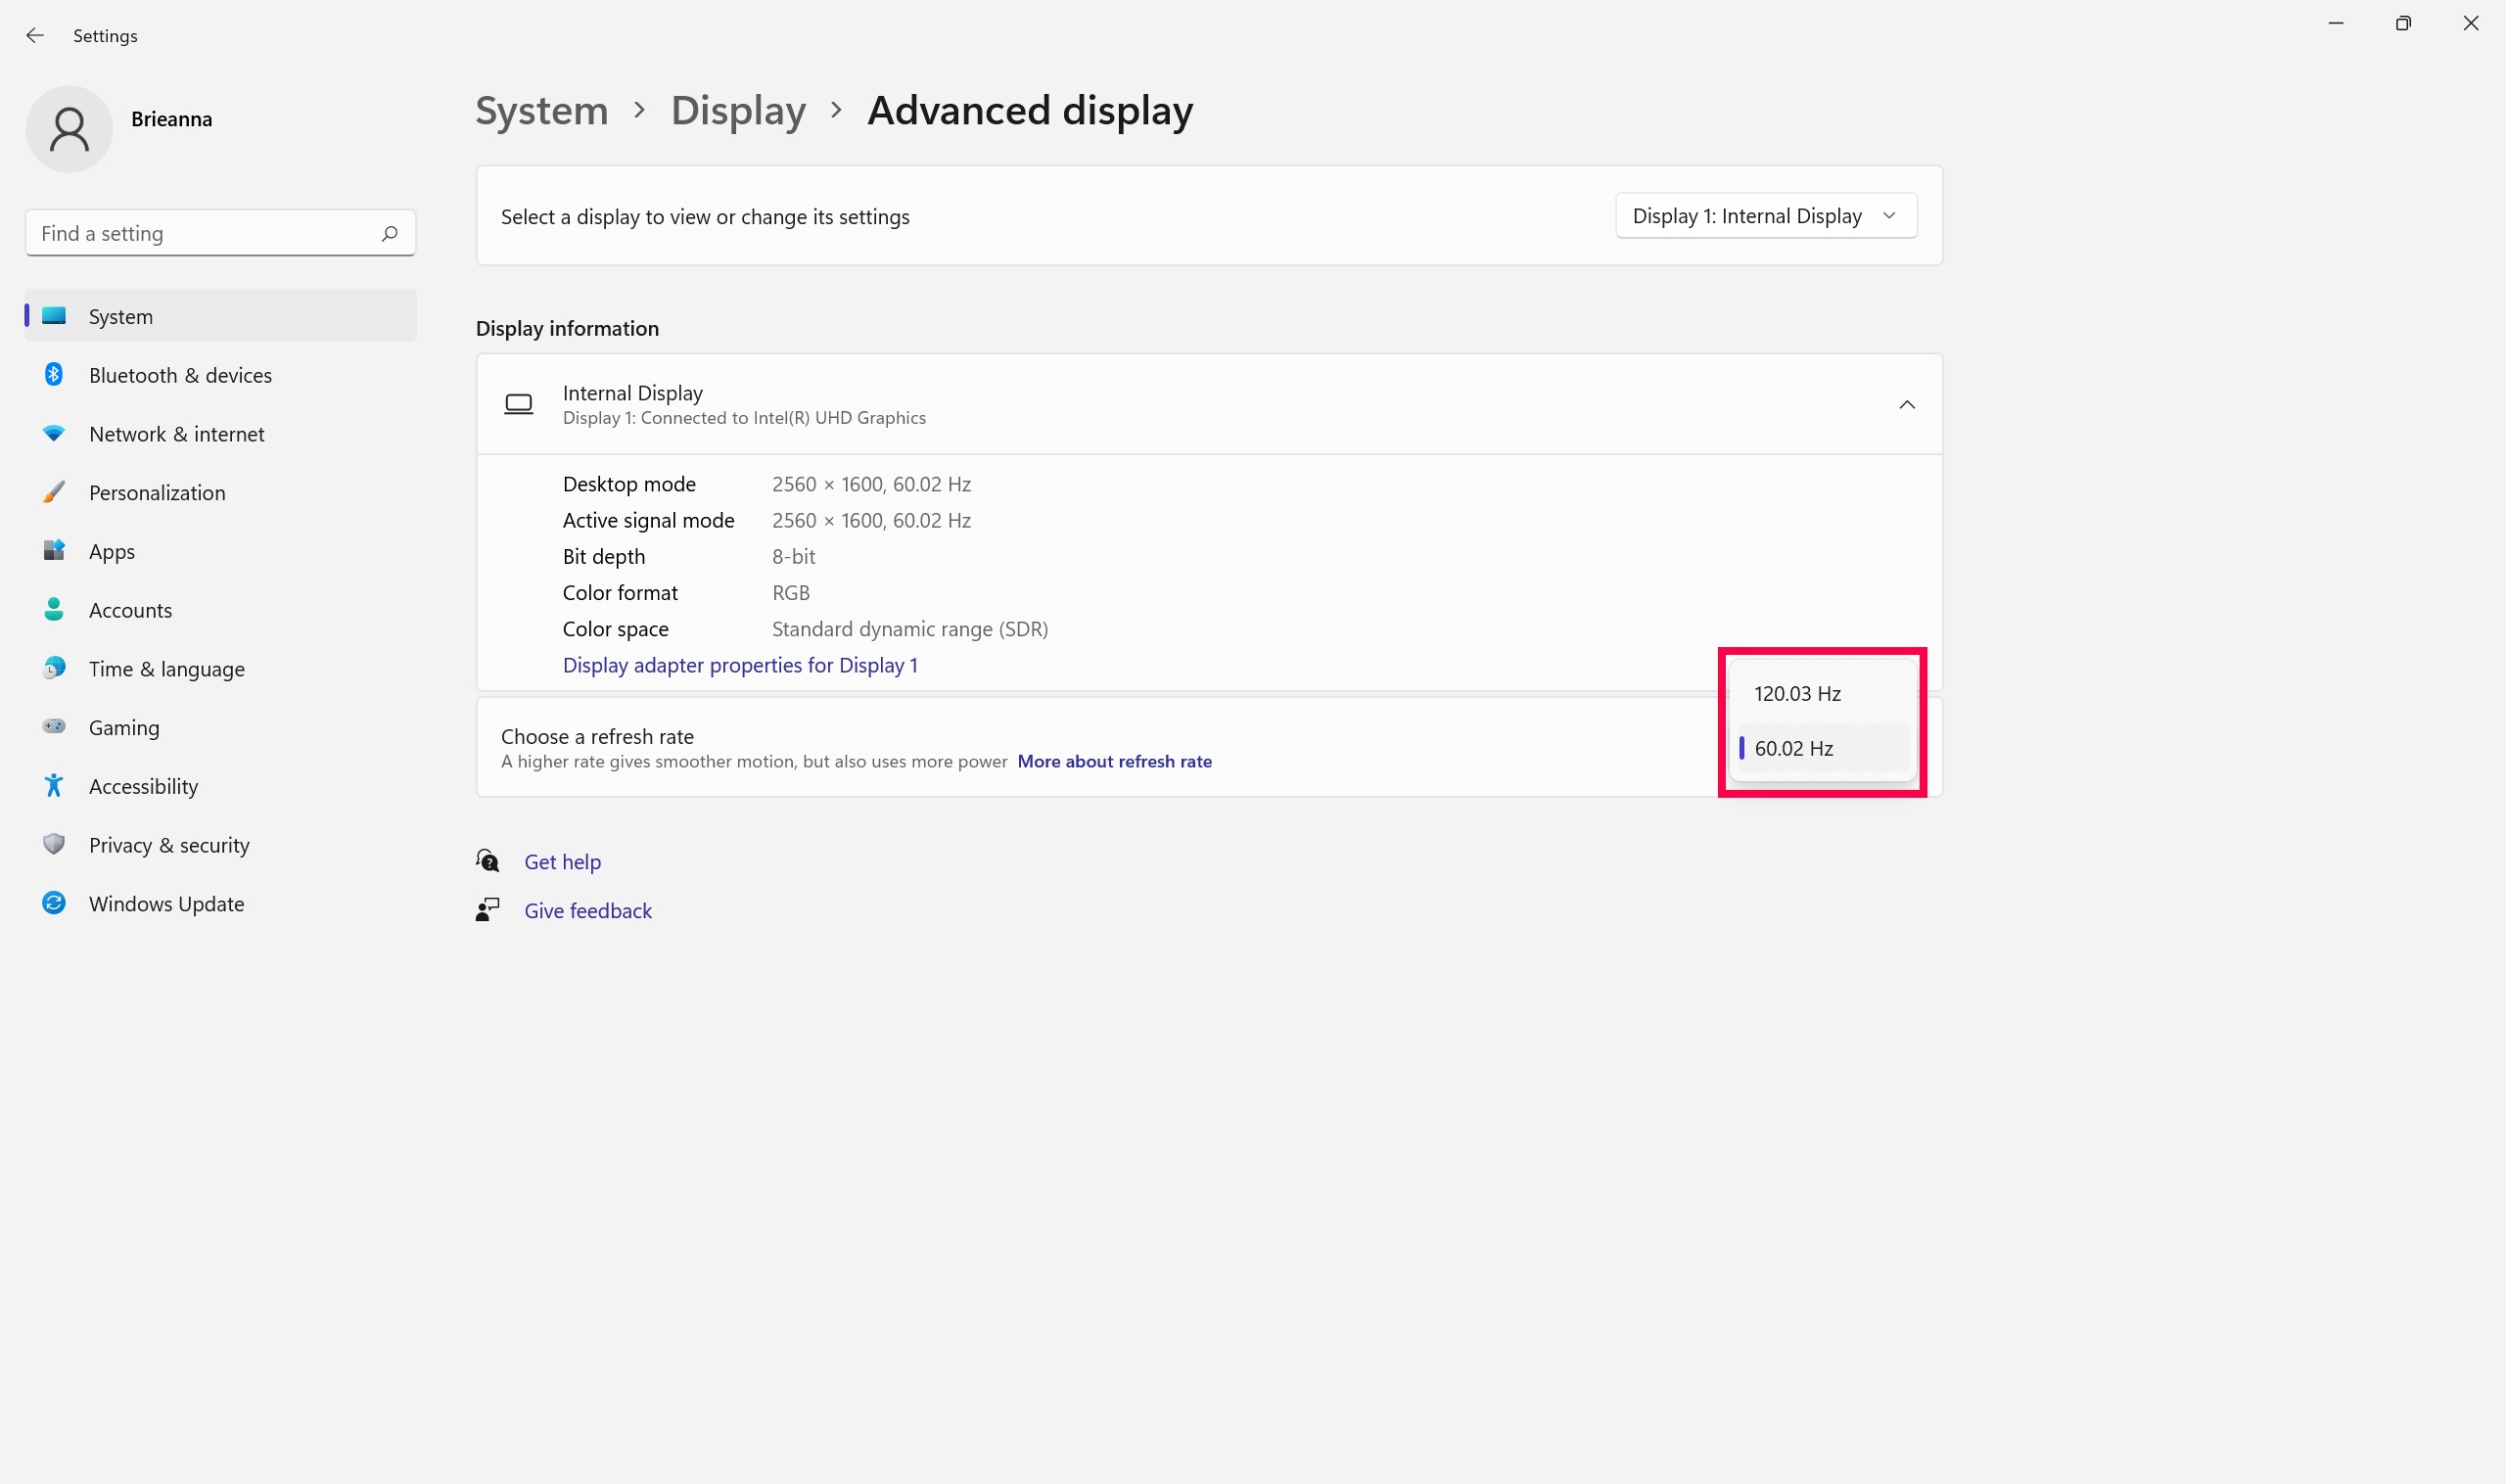Open Bluetooth & devices settings
The image size is (2506, 1484).
(x=180, y=375)
